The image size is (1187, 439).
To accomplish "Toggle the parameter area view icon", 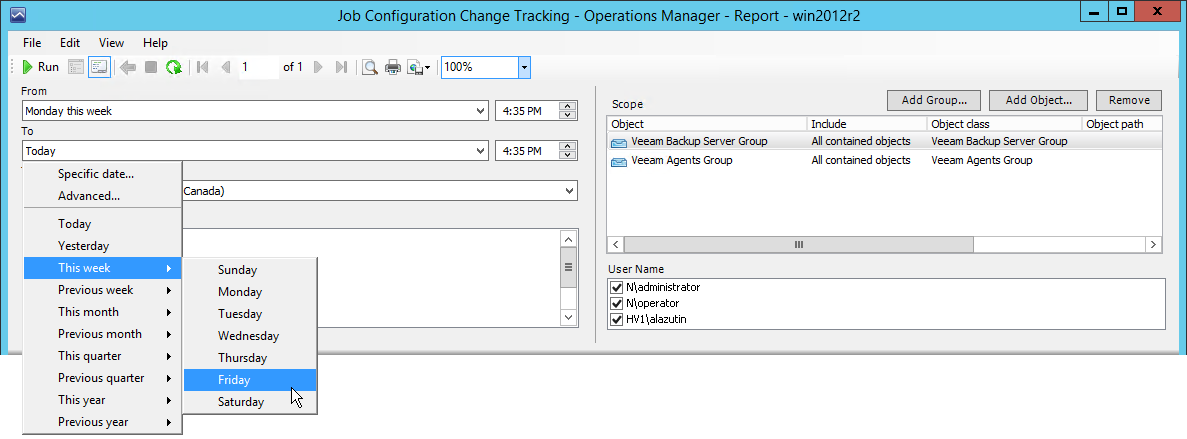I will point(99,67).
